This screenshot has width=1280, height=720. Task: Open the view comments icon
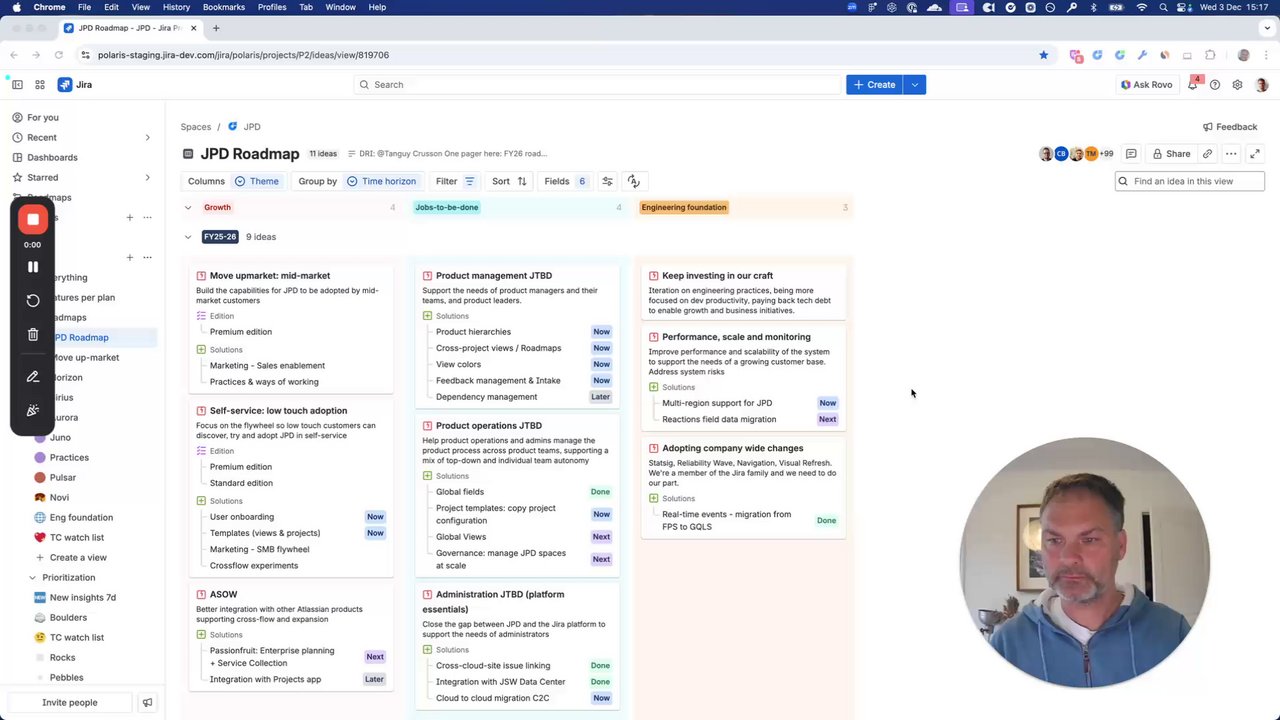click(x=1131, y=154)
